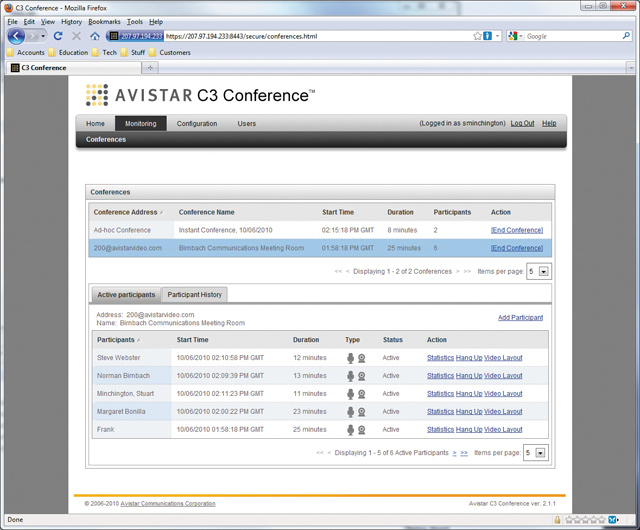Go to next page of active participants
The height and width of the screenshot is (530, 640).
tap(454, 453)
